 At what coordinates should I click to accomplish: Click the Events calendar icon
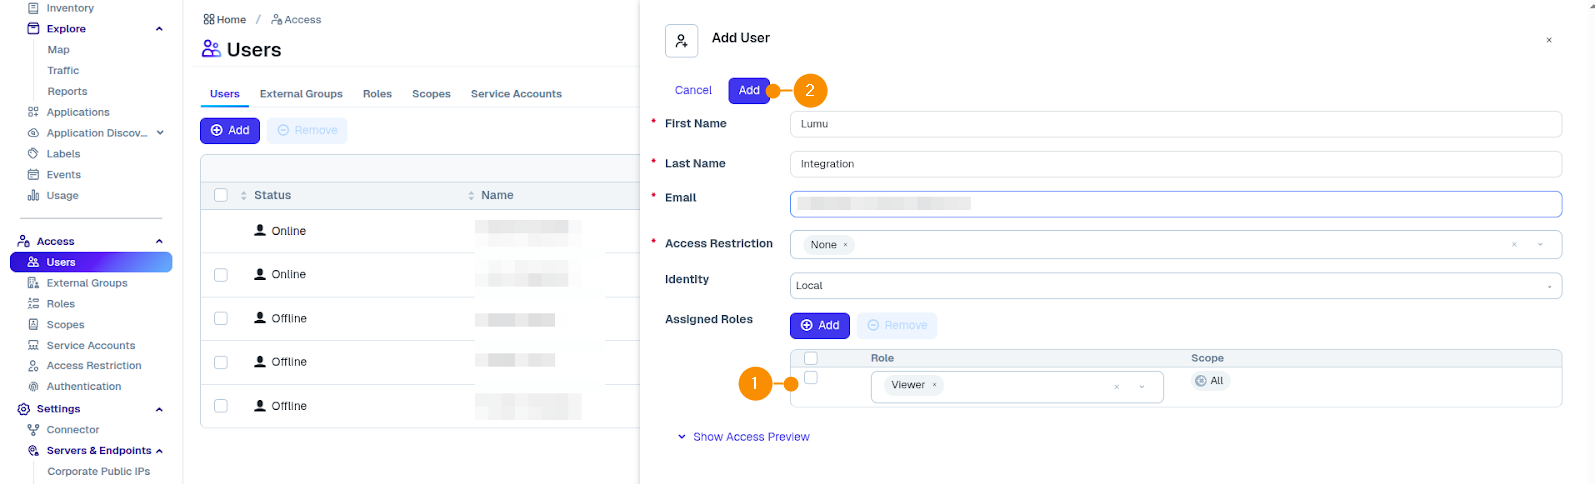click(33, 175)
